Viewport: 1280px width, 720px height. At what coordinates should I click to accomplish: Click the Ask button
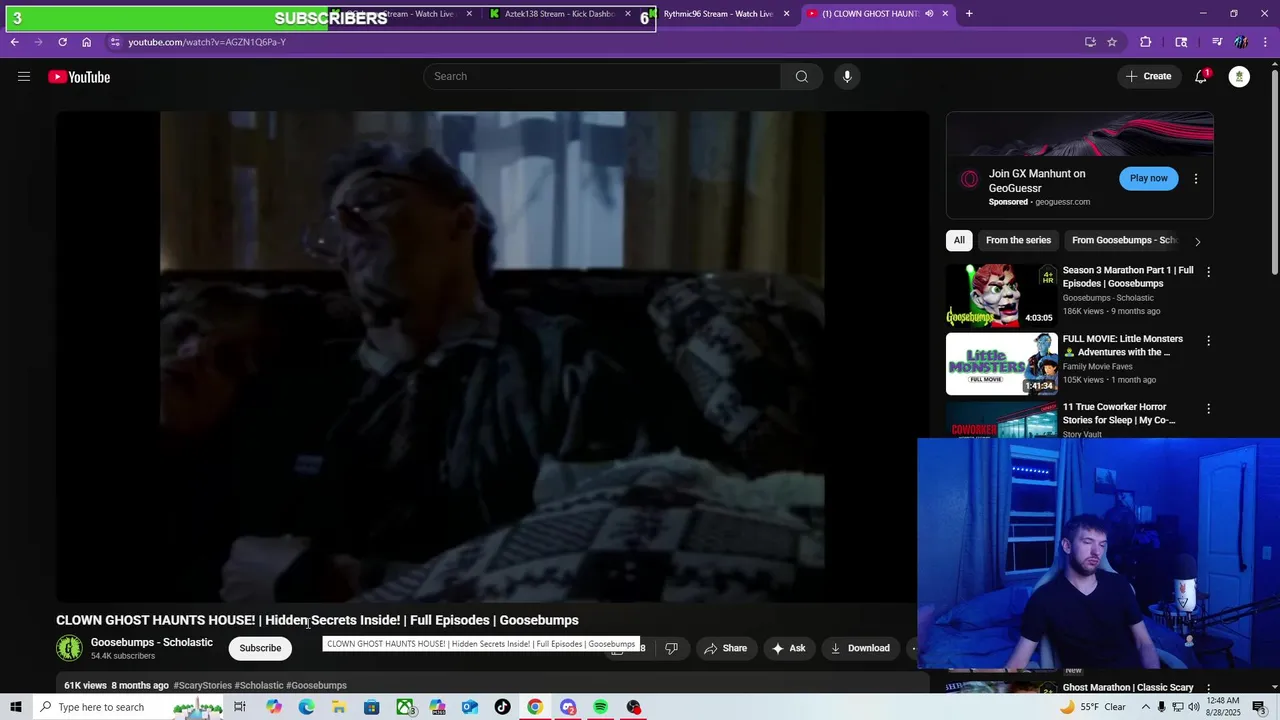pos(788,648)
